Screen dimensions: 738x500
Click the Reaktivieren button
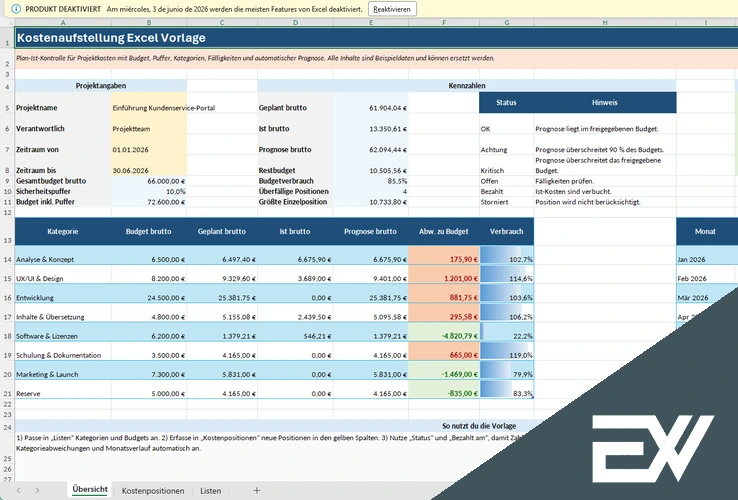point(392,9)
